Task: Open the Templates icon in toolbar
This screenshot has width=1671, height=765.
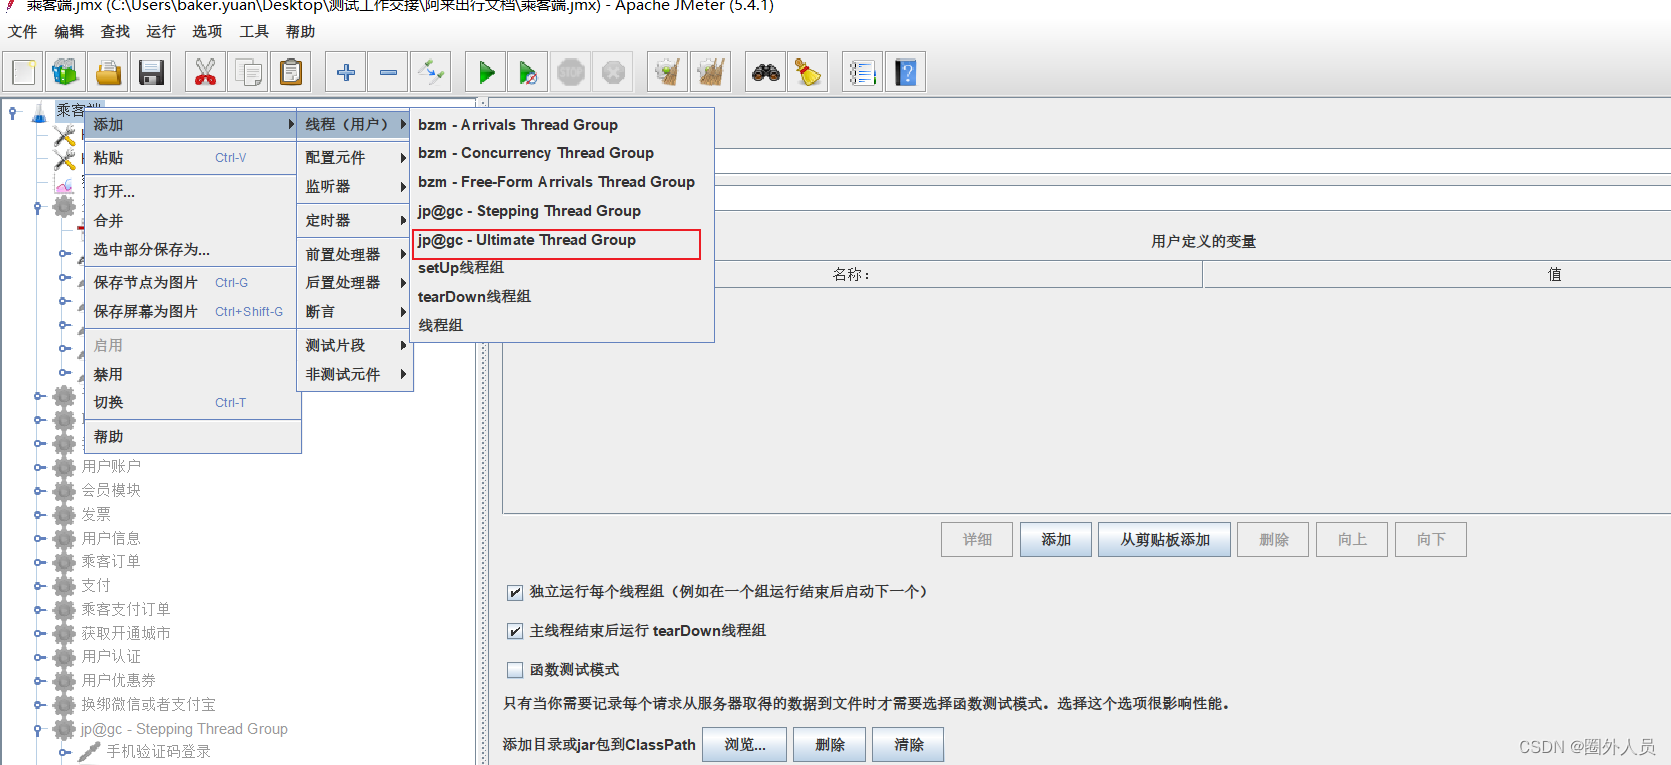Action: [x=66, y=72]
